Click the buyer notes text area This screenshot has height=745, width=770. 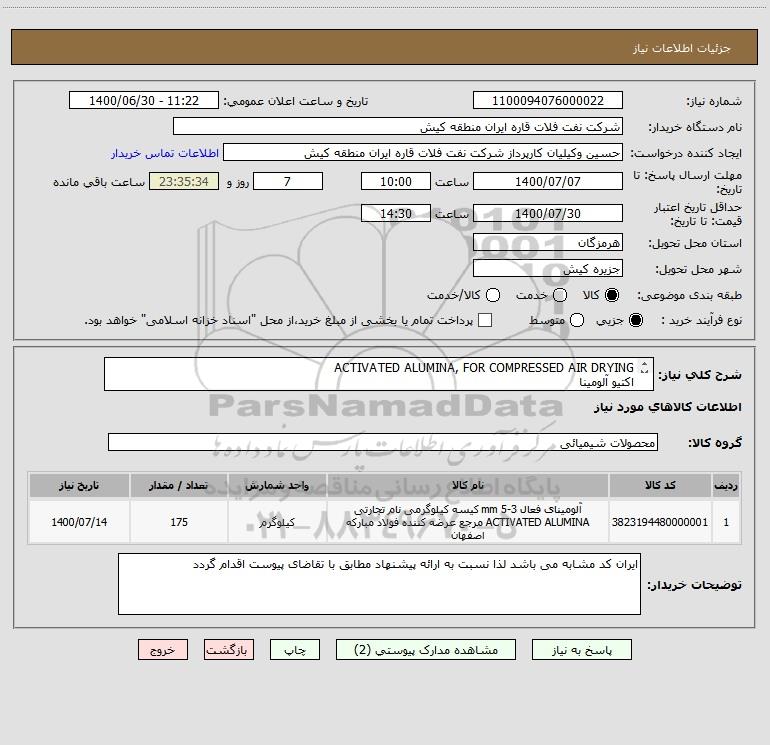click(379, 584)
